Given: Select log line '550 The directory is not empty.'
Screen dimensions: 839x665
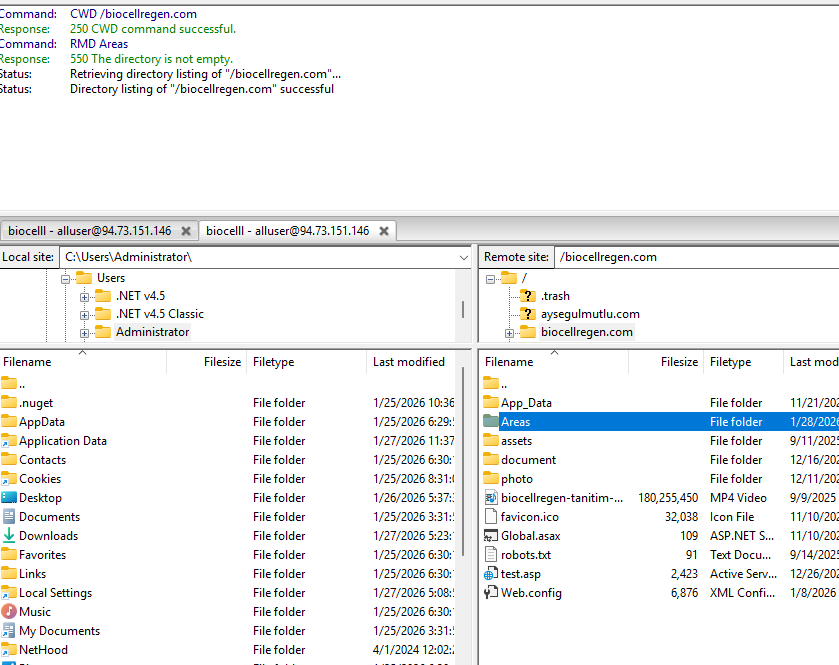Looking at the screenshot, I should [151, 59].
